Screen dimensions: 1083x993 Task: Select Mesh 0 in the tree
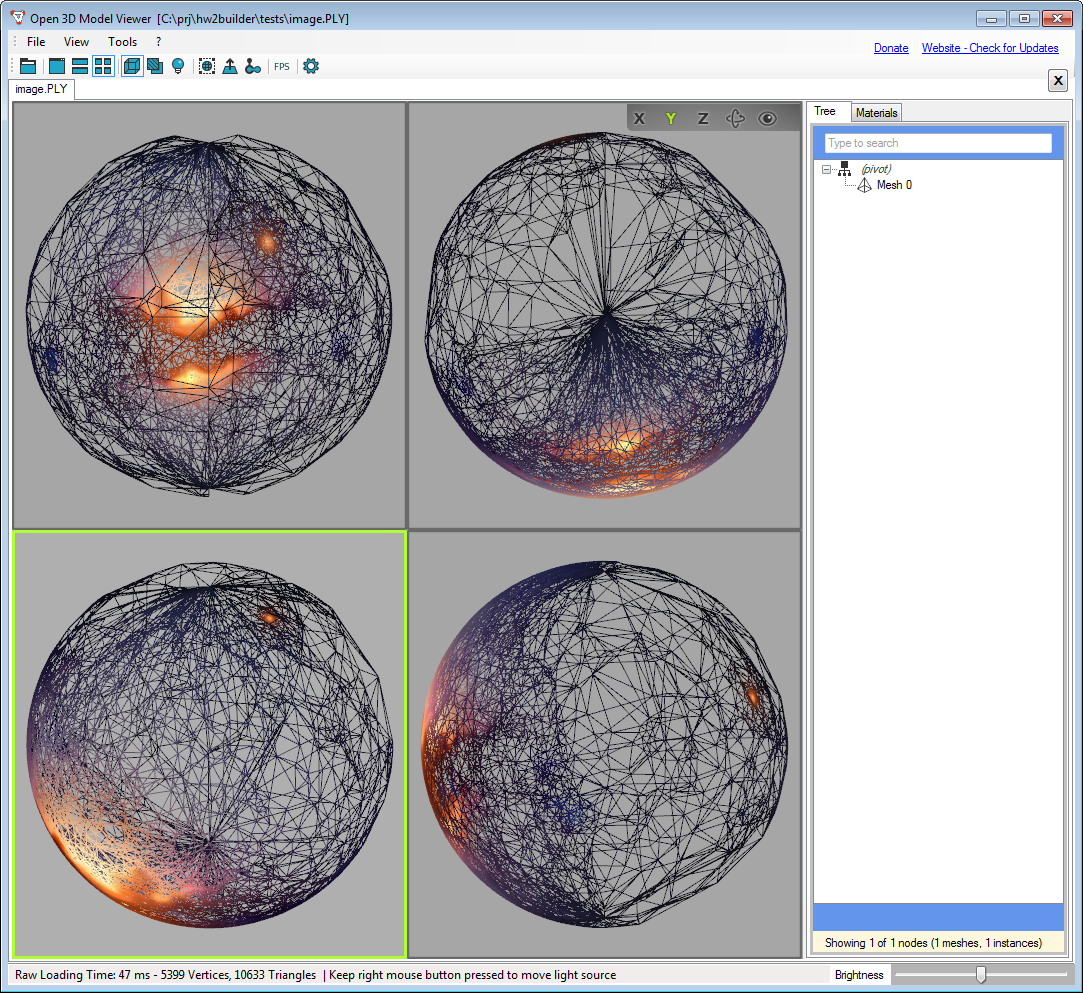tap(894, 185)
